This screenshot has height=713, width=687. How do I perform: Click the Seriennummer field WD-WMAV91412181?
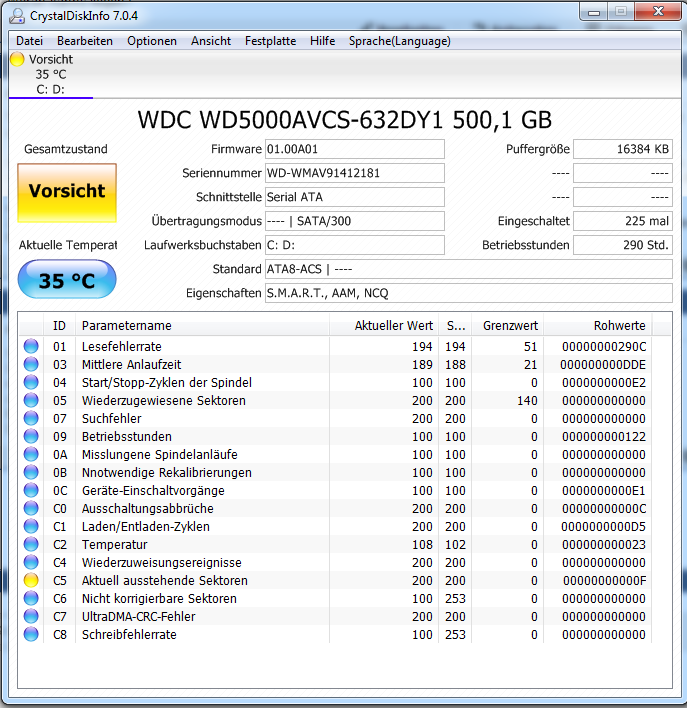[355, 173]
